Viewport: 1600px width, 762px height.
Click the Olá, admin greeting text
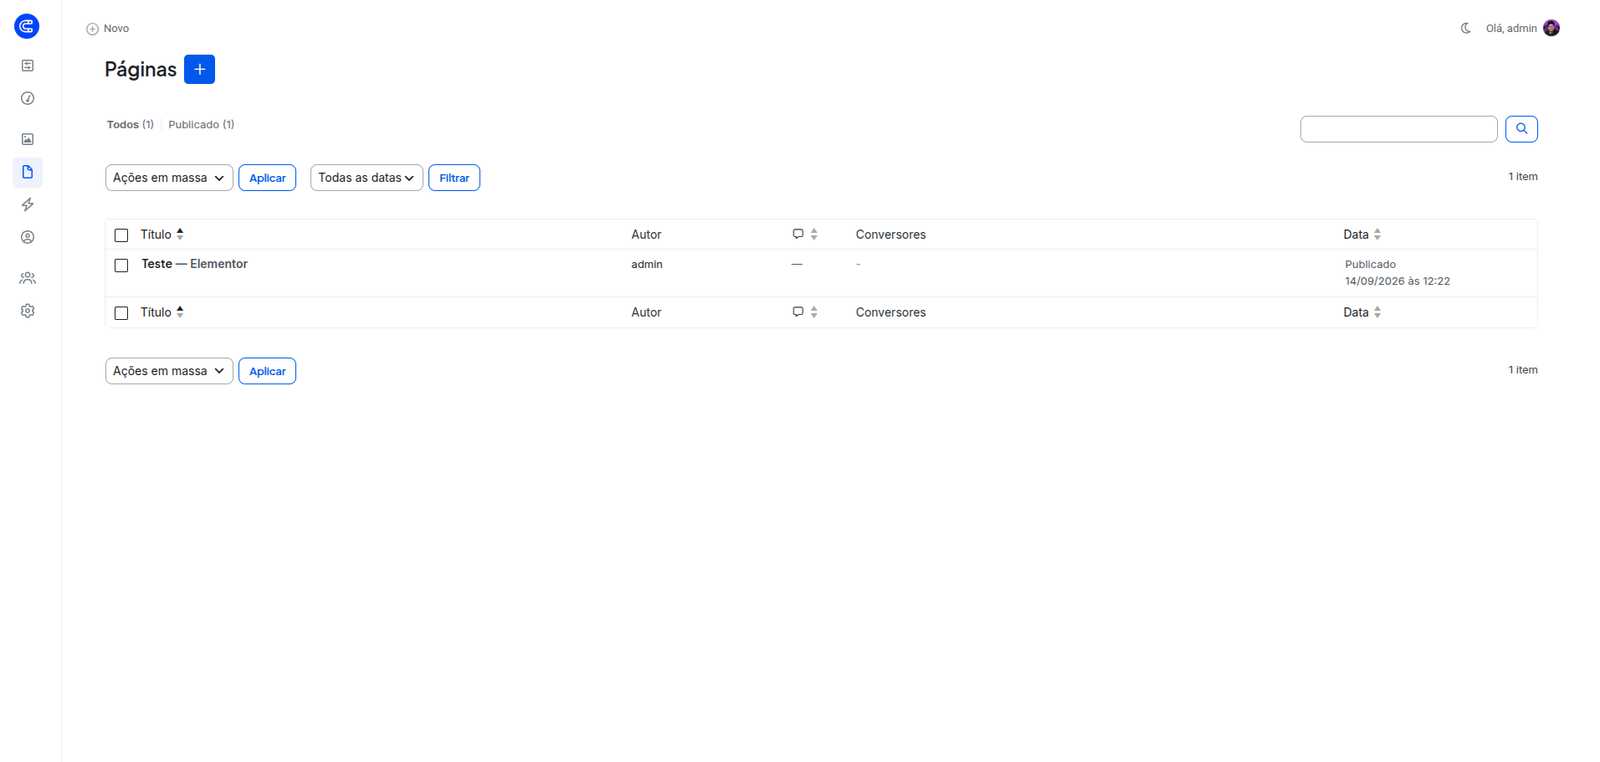(x=1511, y=28)
